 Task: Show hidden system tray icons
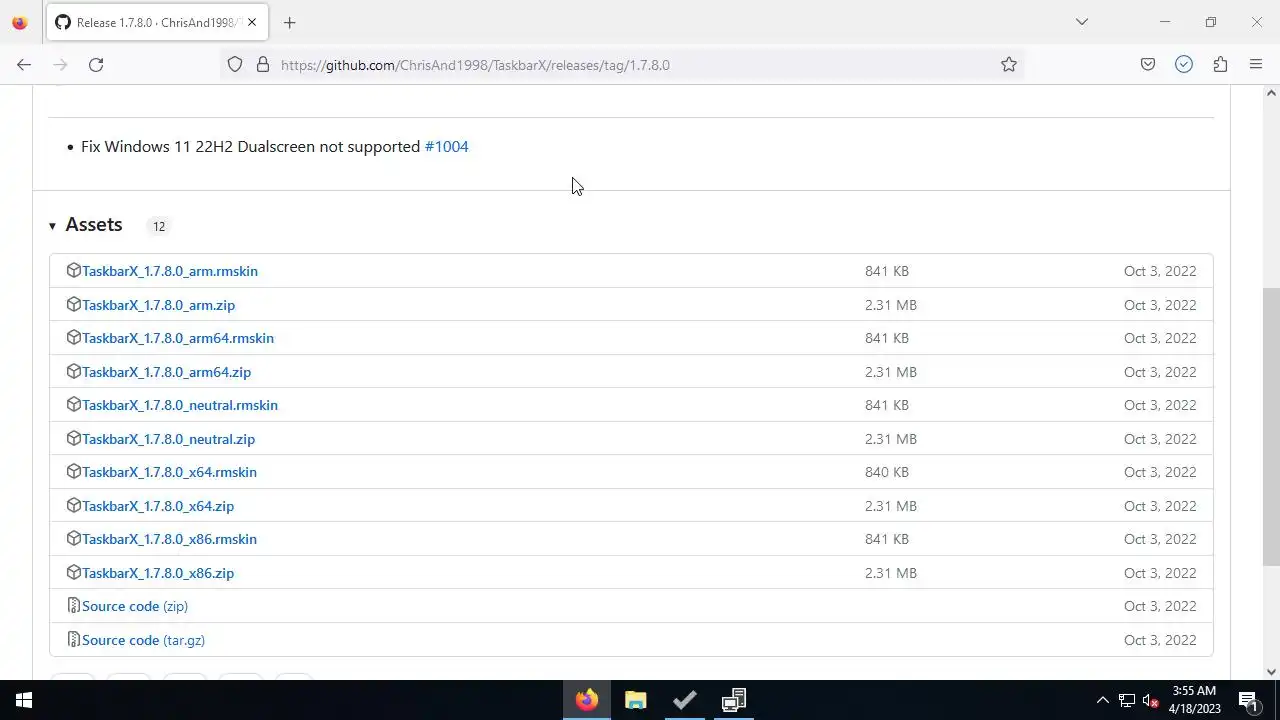pyautogui.click(x=1102, y=700)
